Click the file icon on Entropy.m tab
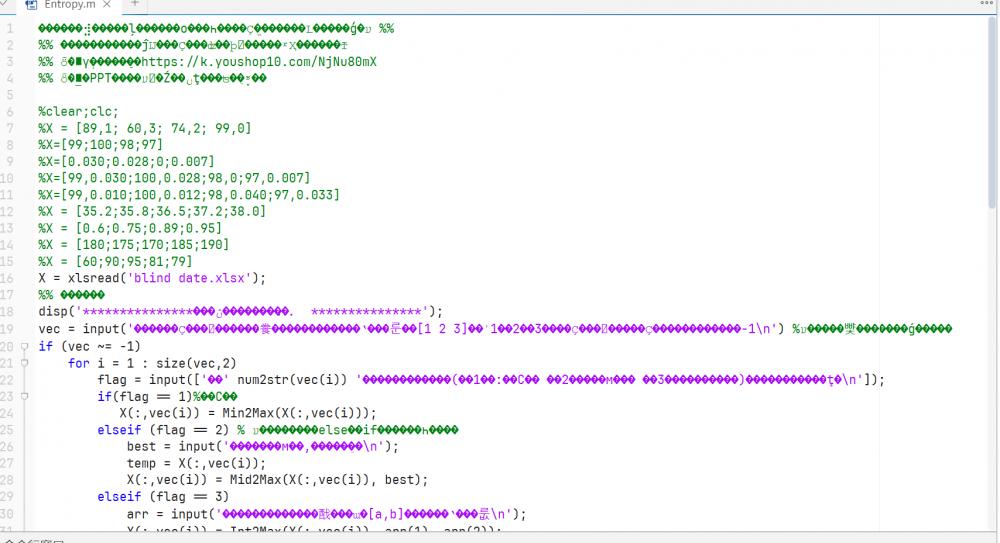 pos(31,5)
